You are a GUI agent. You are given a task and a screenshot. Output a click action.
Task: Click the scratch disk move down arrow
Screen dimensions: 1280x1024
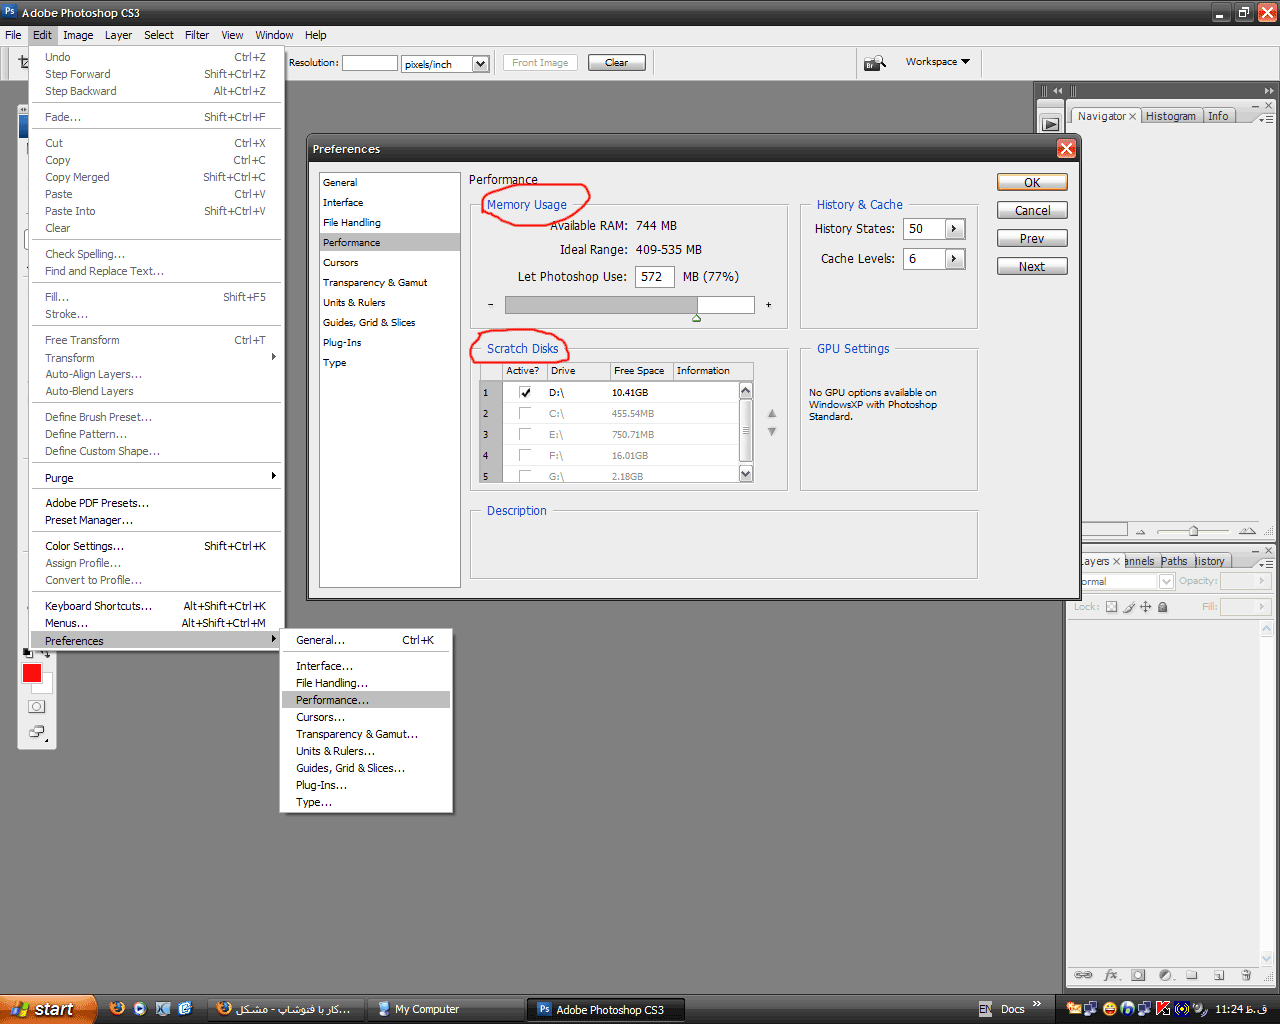point(772,432)
